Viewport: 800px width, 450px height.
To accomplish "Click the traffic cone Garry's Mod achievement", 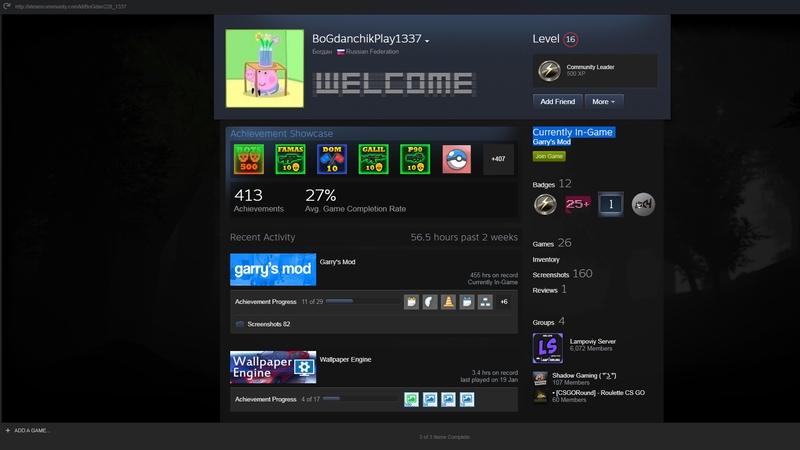I will (x=448, y=302).
